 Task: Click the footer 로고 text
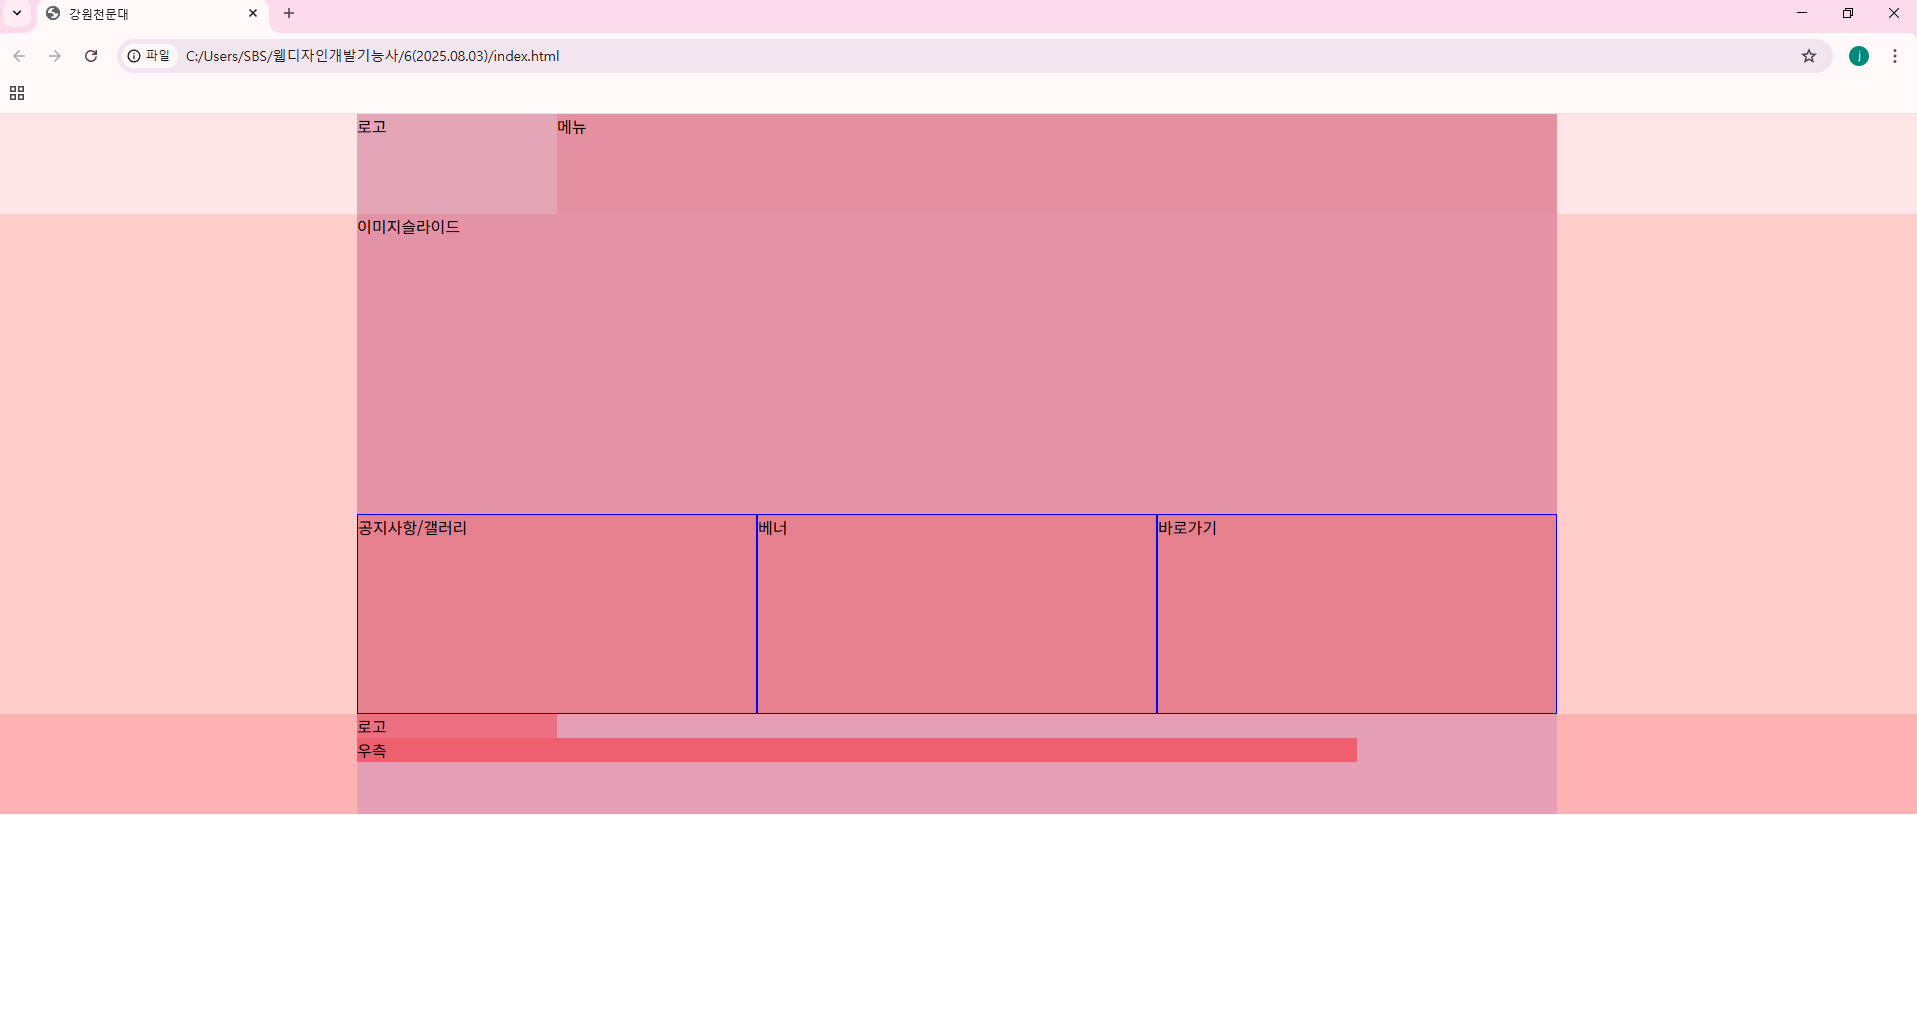372,727
